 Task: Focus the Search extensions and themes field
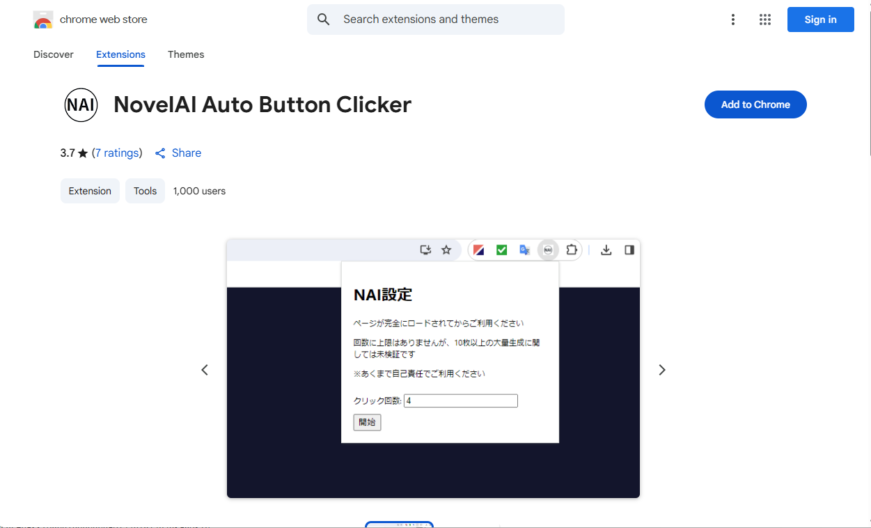(x=436, y=19)
